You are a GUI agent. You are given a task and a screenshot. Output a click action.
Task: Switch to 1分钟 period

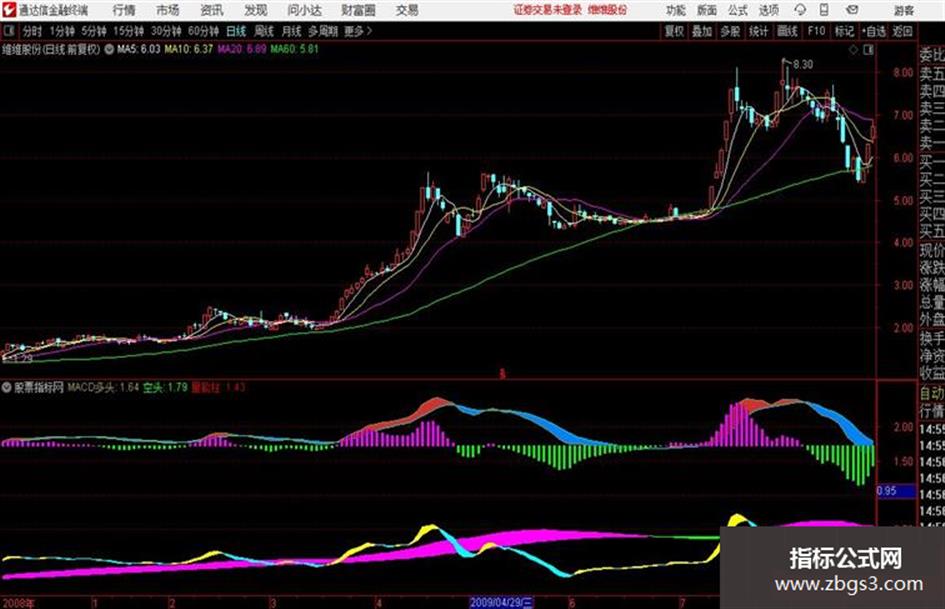[x=62, y=31]
